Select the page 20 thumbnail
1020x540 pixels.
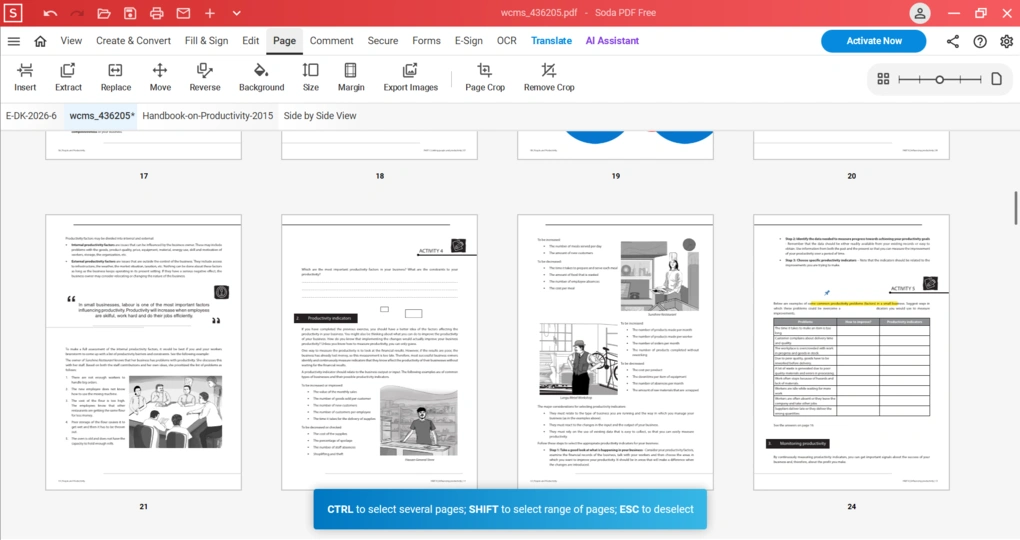852,144
